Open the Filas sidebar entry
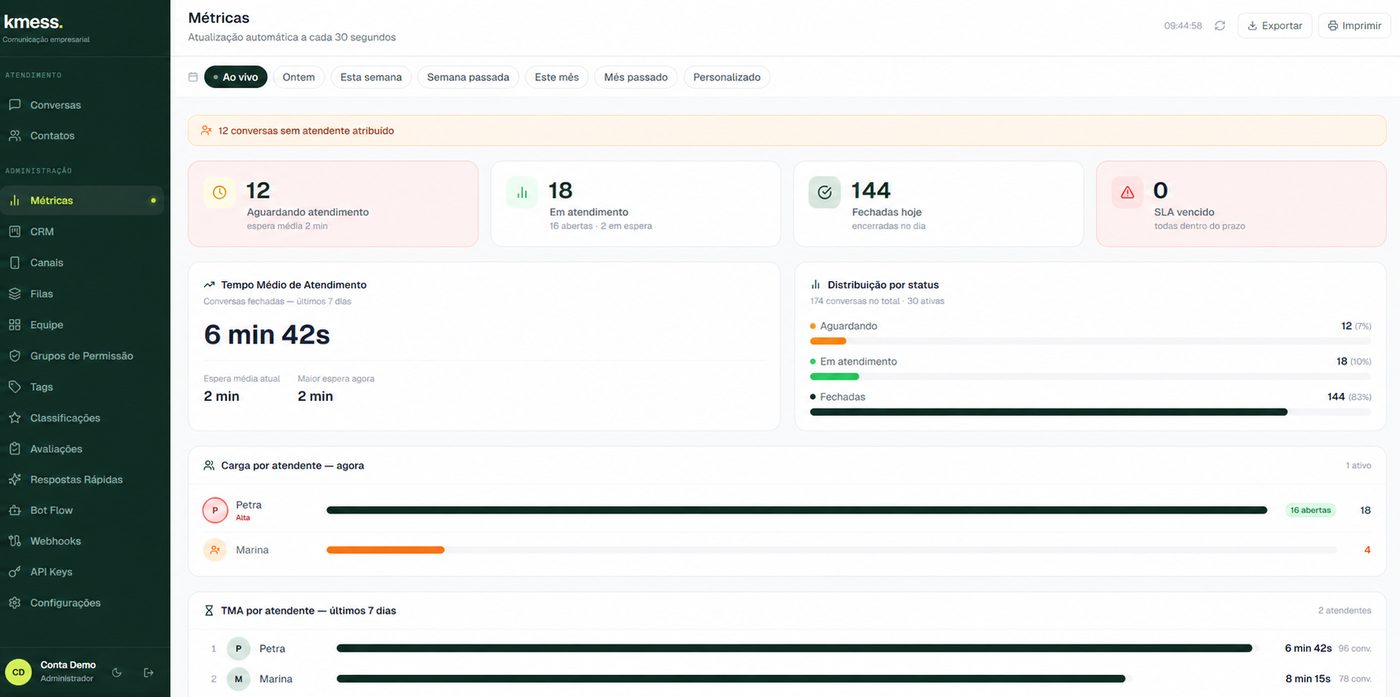The image size is (1400, 697). (x=82, y=294)
